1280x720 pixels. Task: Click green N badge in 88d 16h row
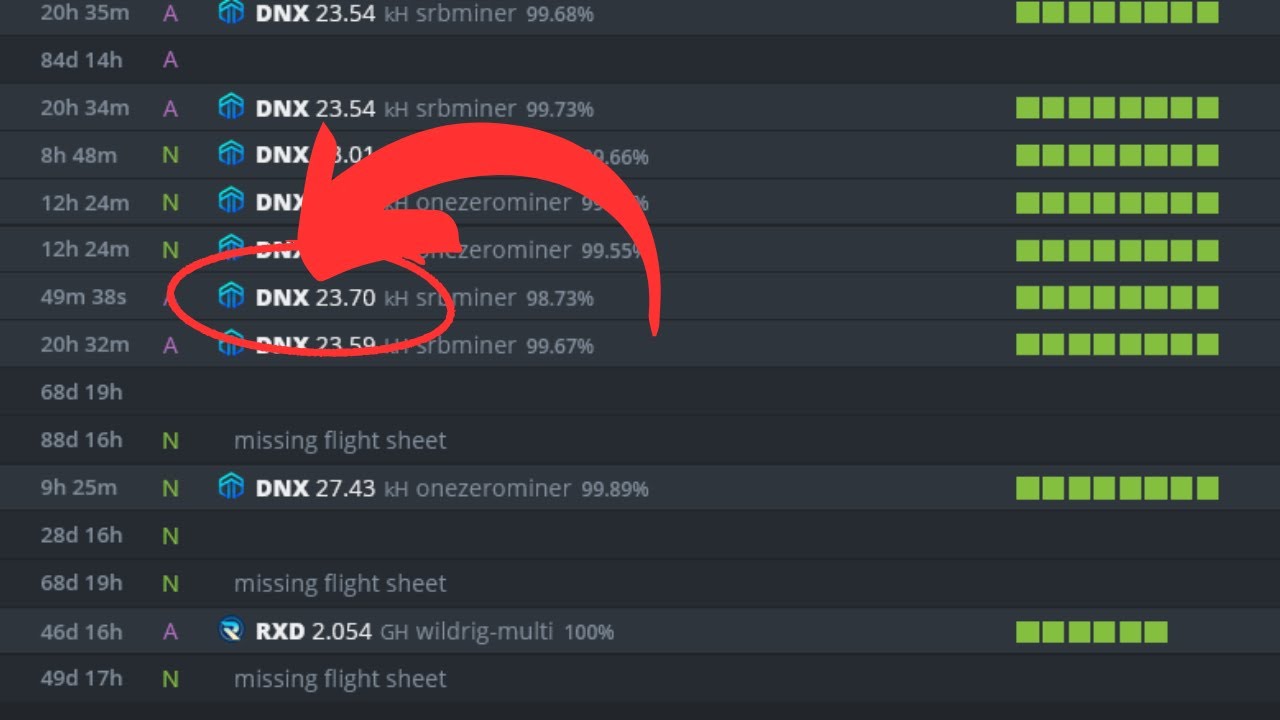point(170,440)
